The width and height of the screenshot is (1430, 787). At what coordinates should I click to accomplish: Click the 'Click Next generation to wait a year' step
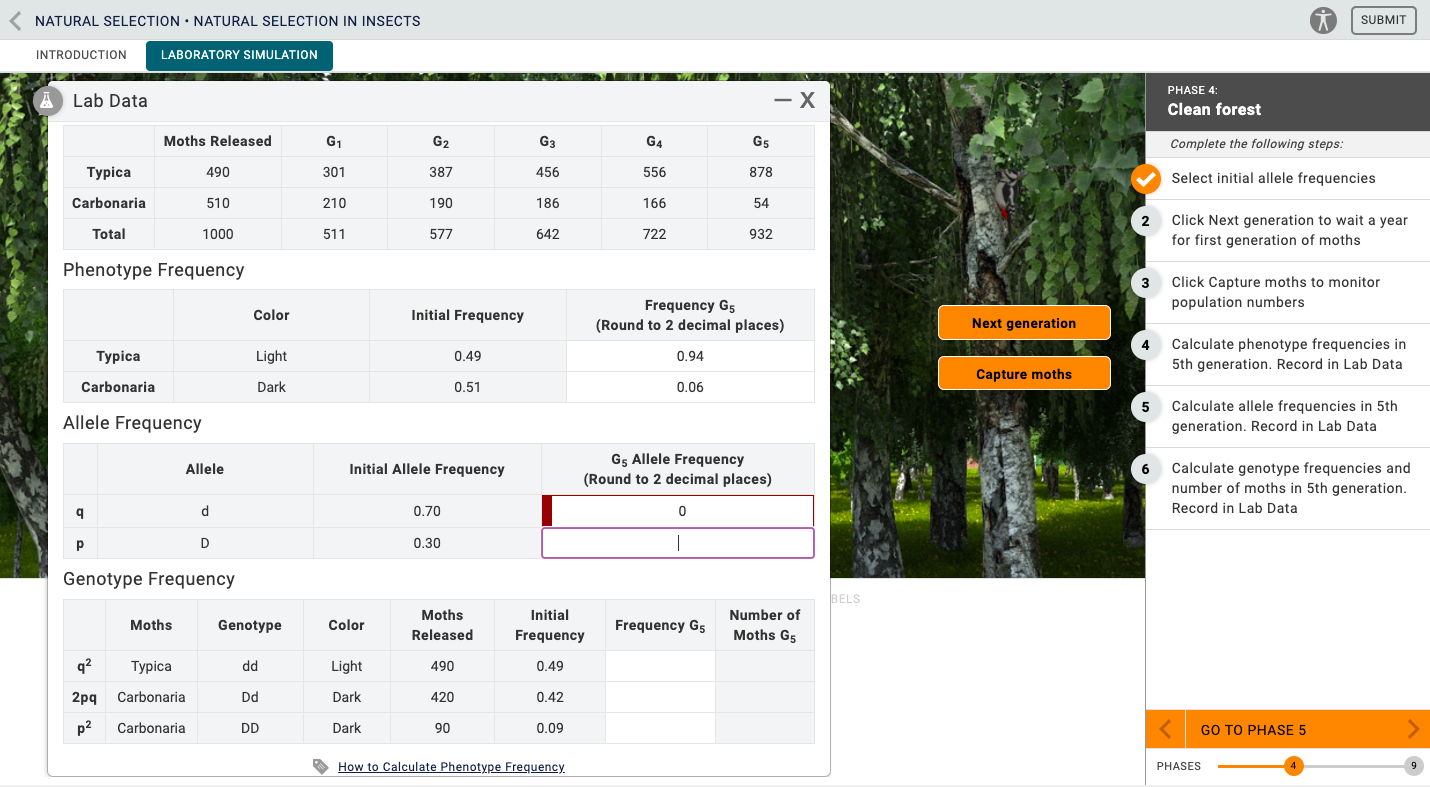(x=1289, y=230)
